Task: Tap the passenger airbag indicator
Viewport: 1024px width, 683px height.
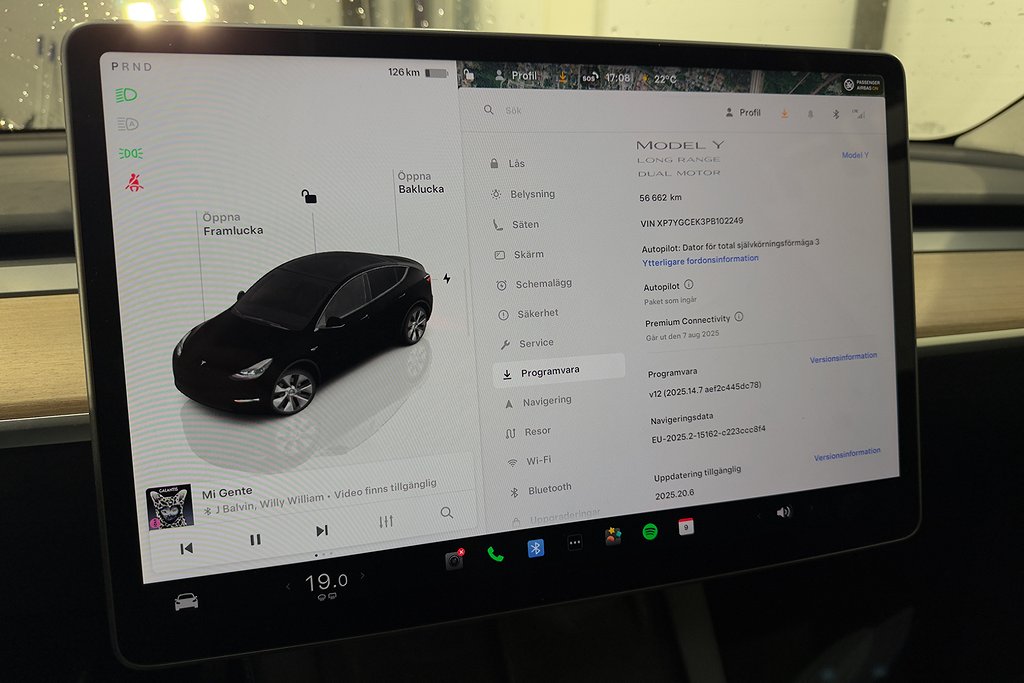Action: (x=862, y=85)
